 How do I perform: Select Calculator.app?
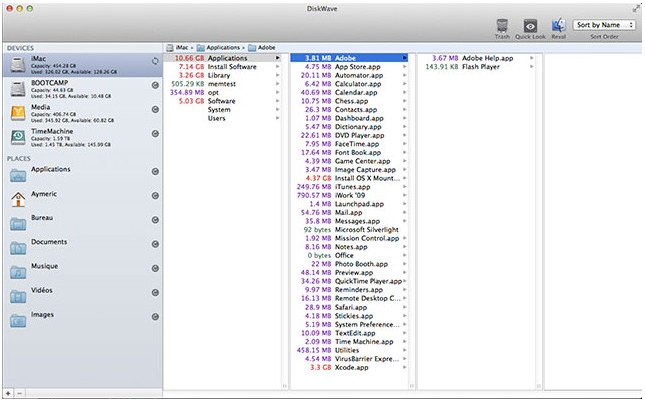tap(349, 84)
